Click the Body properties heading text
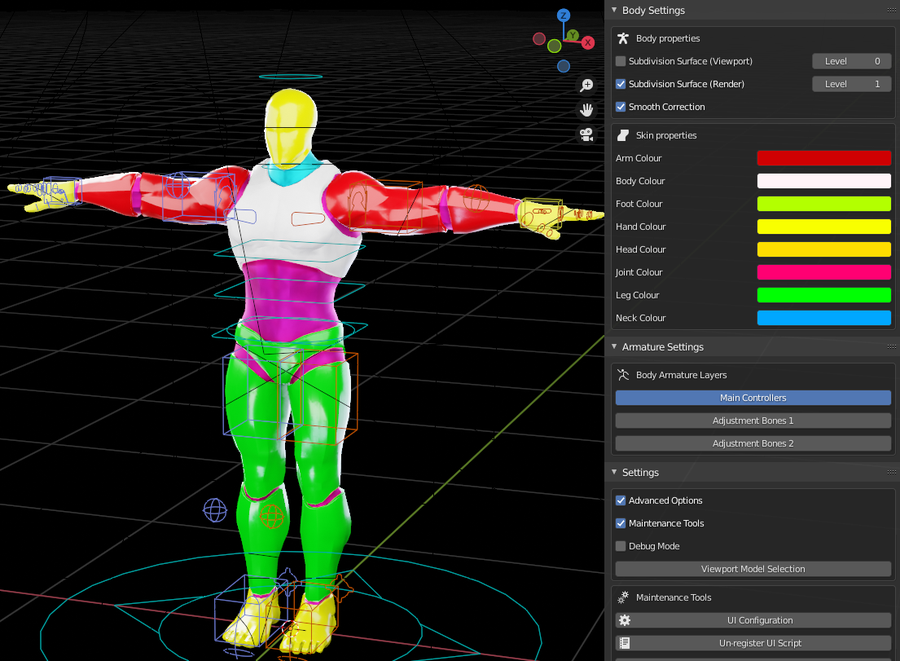This screenshot has width=900, height=661. (668, 38)
